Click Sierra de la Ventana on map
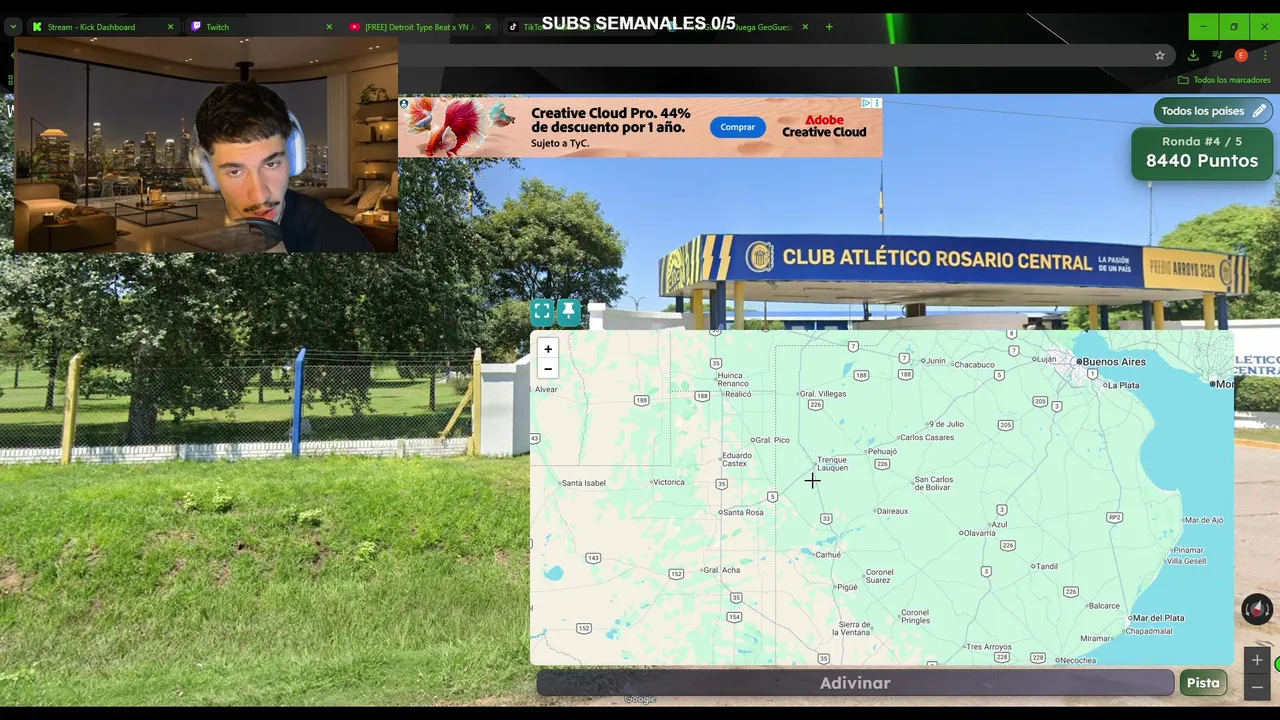This screenshot has height=720, width=1280. coord(853,628)
